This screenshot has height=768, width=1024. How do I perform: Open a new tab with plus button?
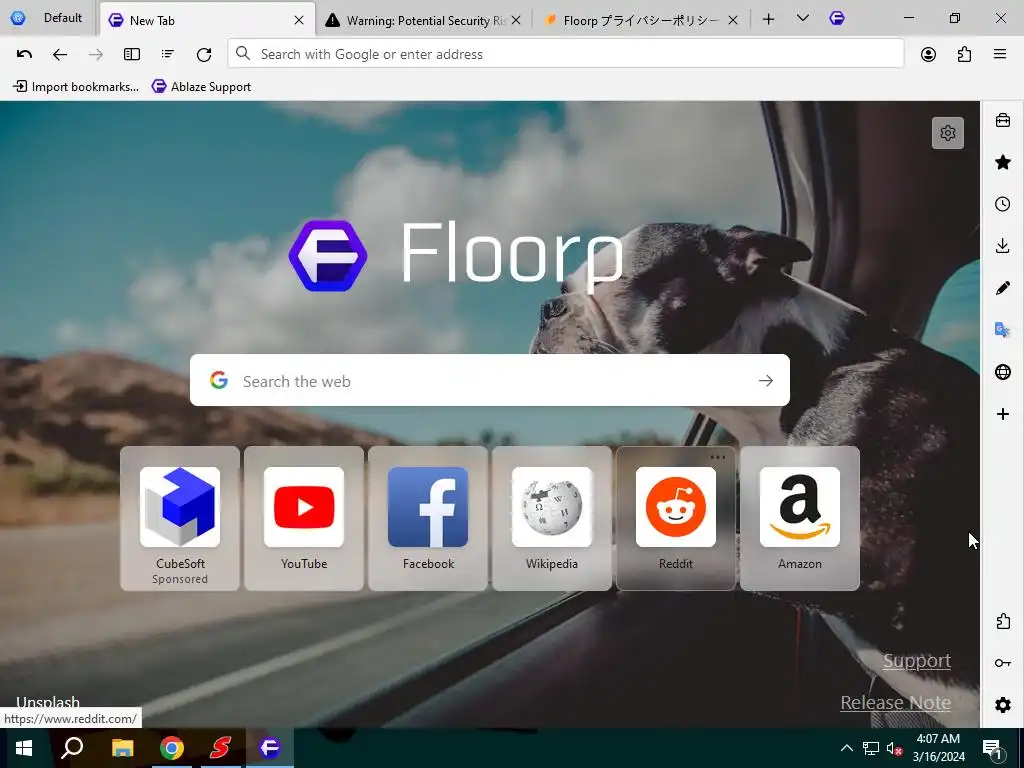pyautogui.click(x=769, y=20)
